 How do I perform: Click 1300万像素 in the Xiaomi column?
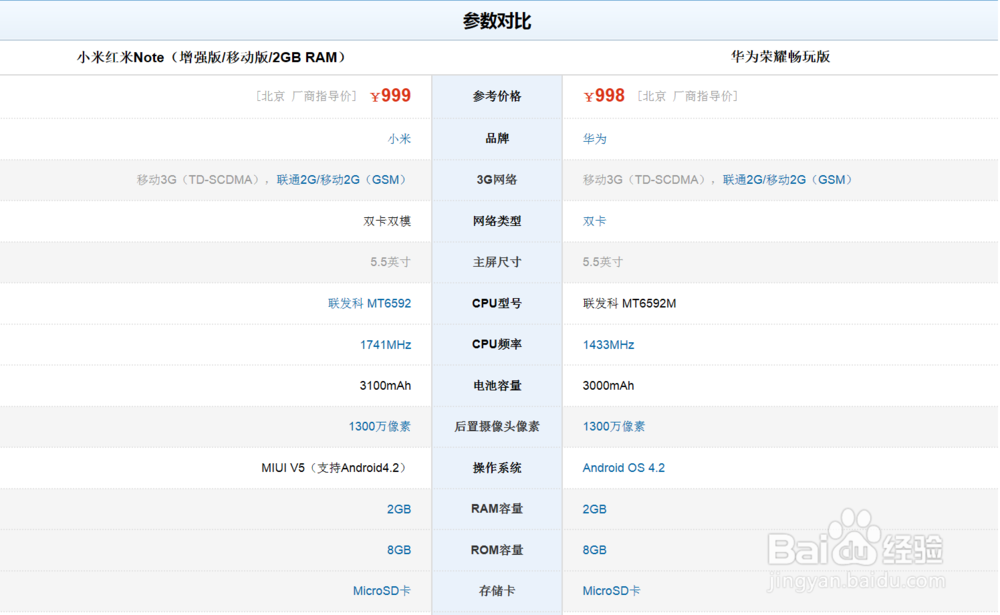pyautogui.click(x=379, y=426)
